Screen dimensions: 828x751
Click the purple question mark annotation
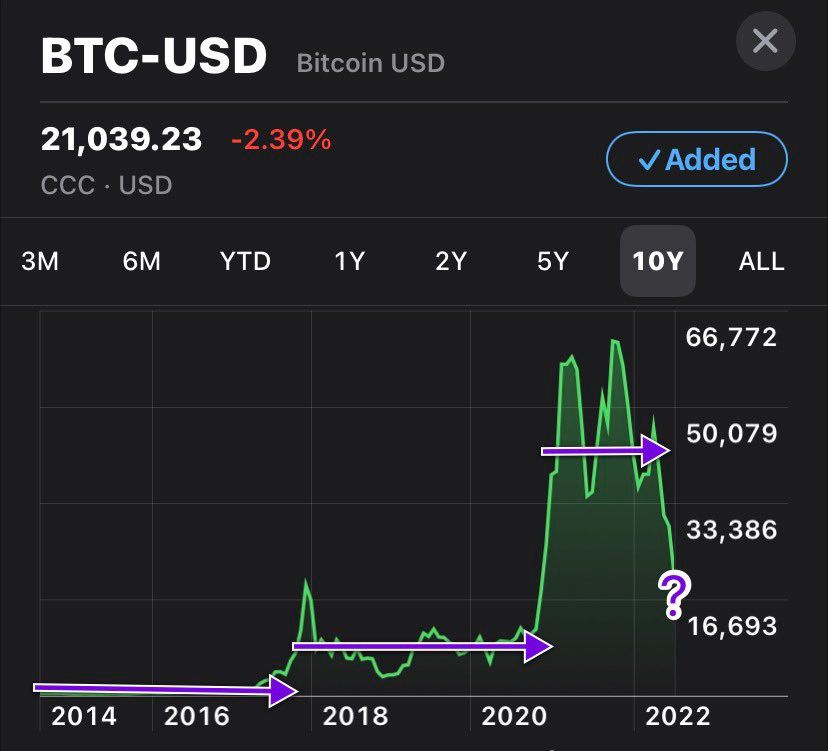coord(675,595)
